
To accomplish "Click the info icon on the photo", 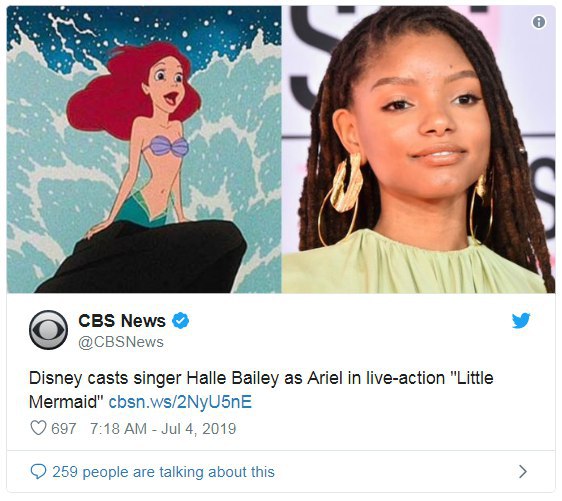I will tap(539, 22).
